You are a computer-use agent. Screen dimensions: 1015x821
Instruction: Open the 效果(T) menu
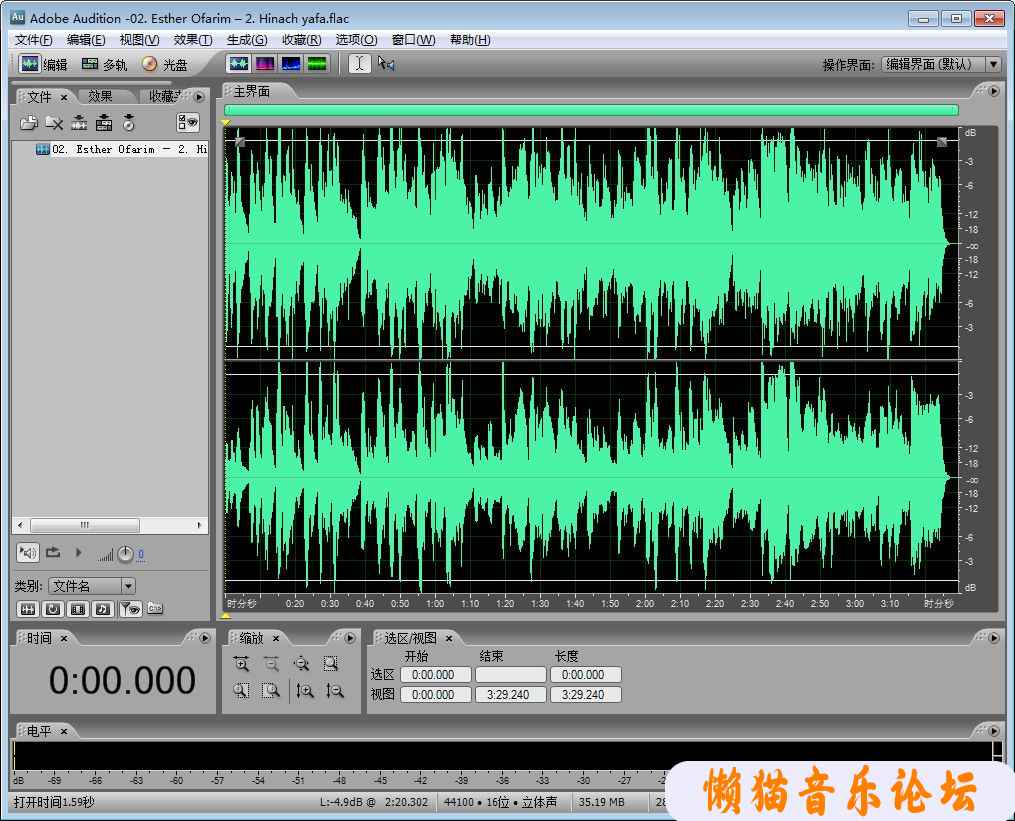(192, 40)
